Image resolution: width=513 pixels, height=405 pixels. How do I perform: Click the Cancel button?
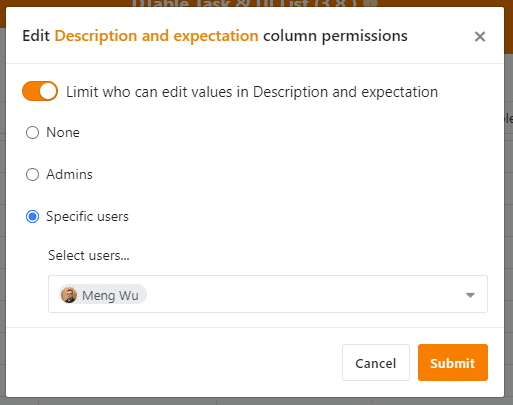point(376,363)
